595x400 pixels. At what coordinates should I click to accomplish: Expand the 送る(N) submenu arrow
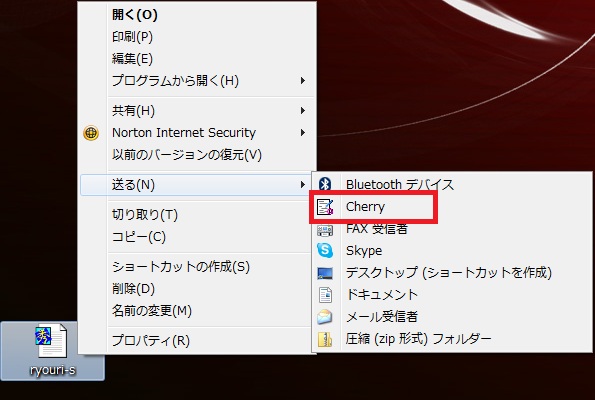tap(302, 185)
